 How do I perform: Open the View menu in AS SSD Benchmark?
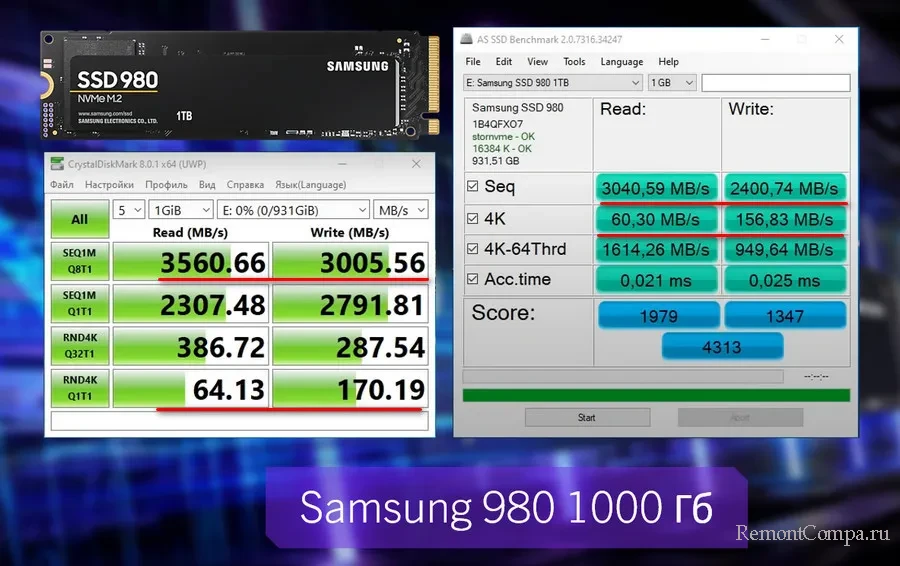537,61
